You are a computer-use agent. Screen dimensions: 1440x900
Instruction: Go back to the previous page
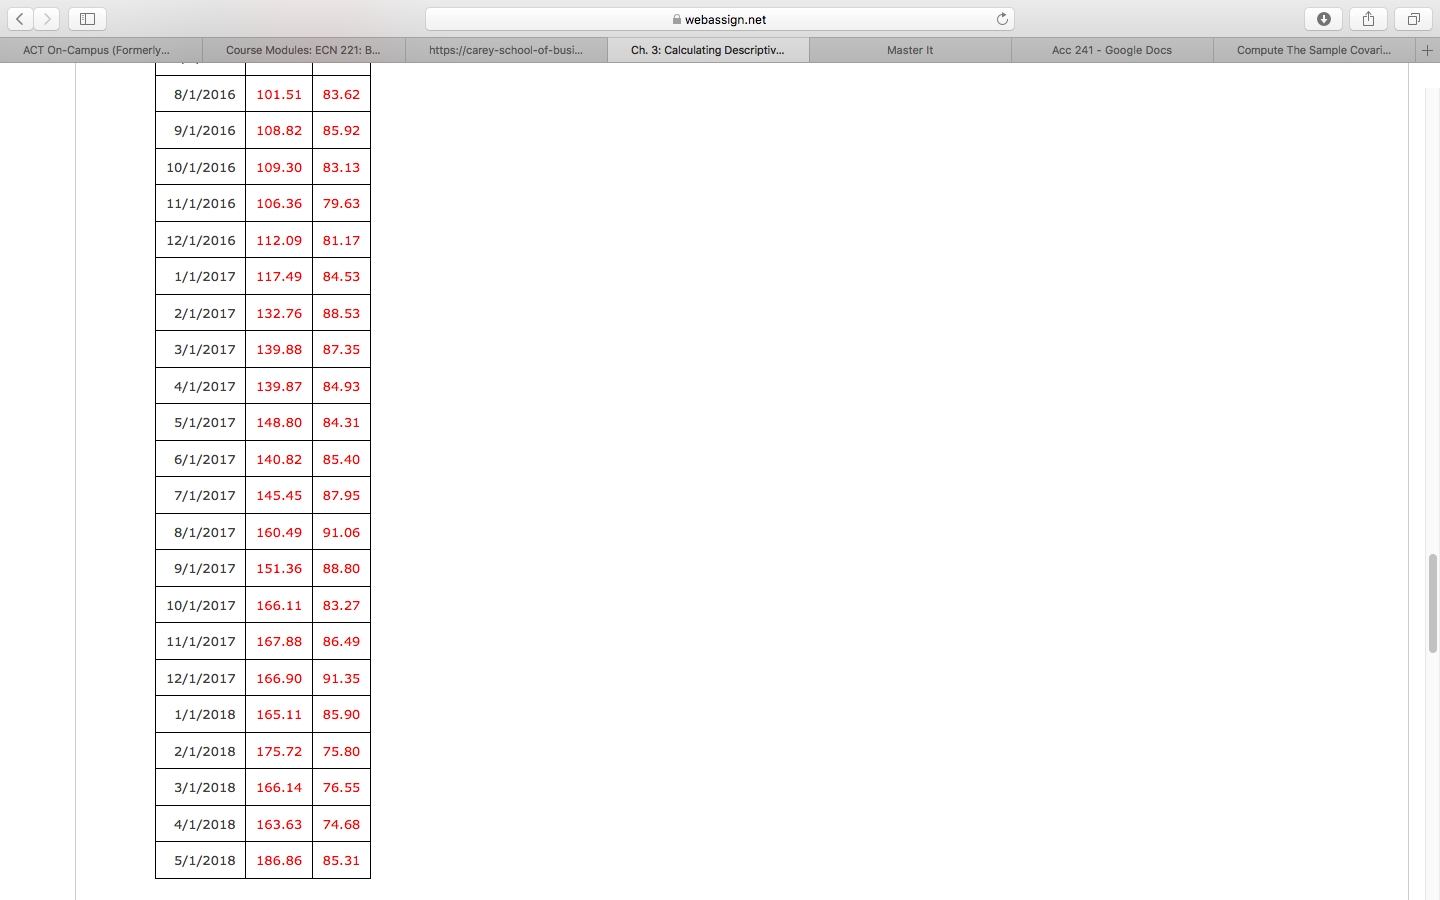click(20, 19)
